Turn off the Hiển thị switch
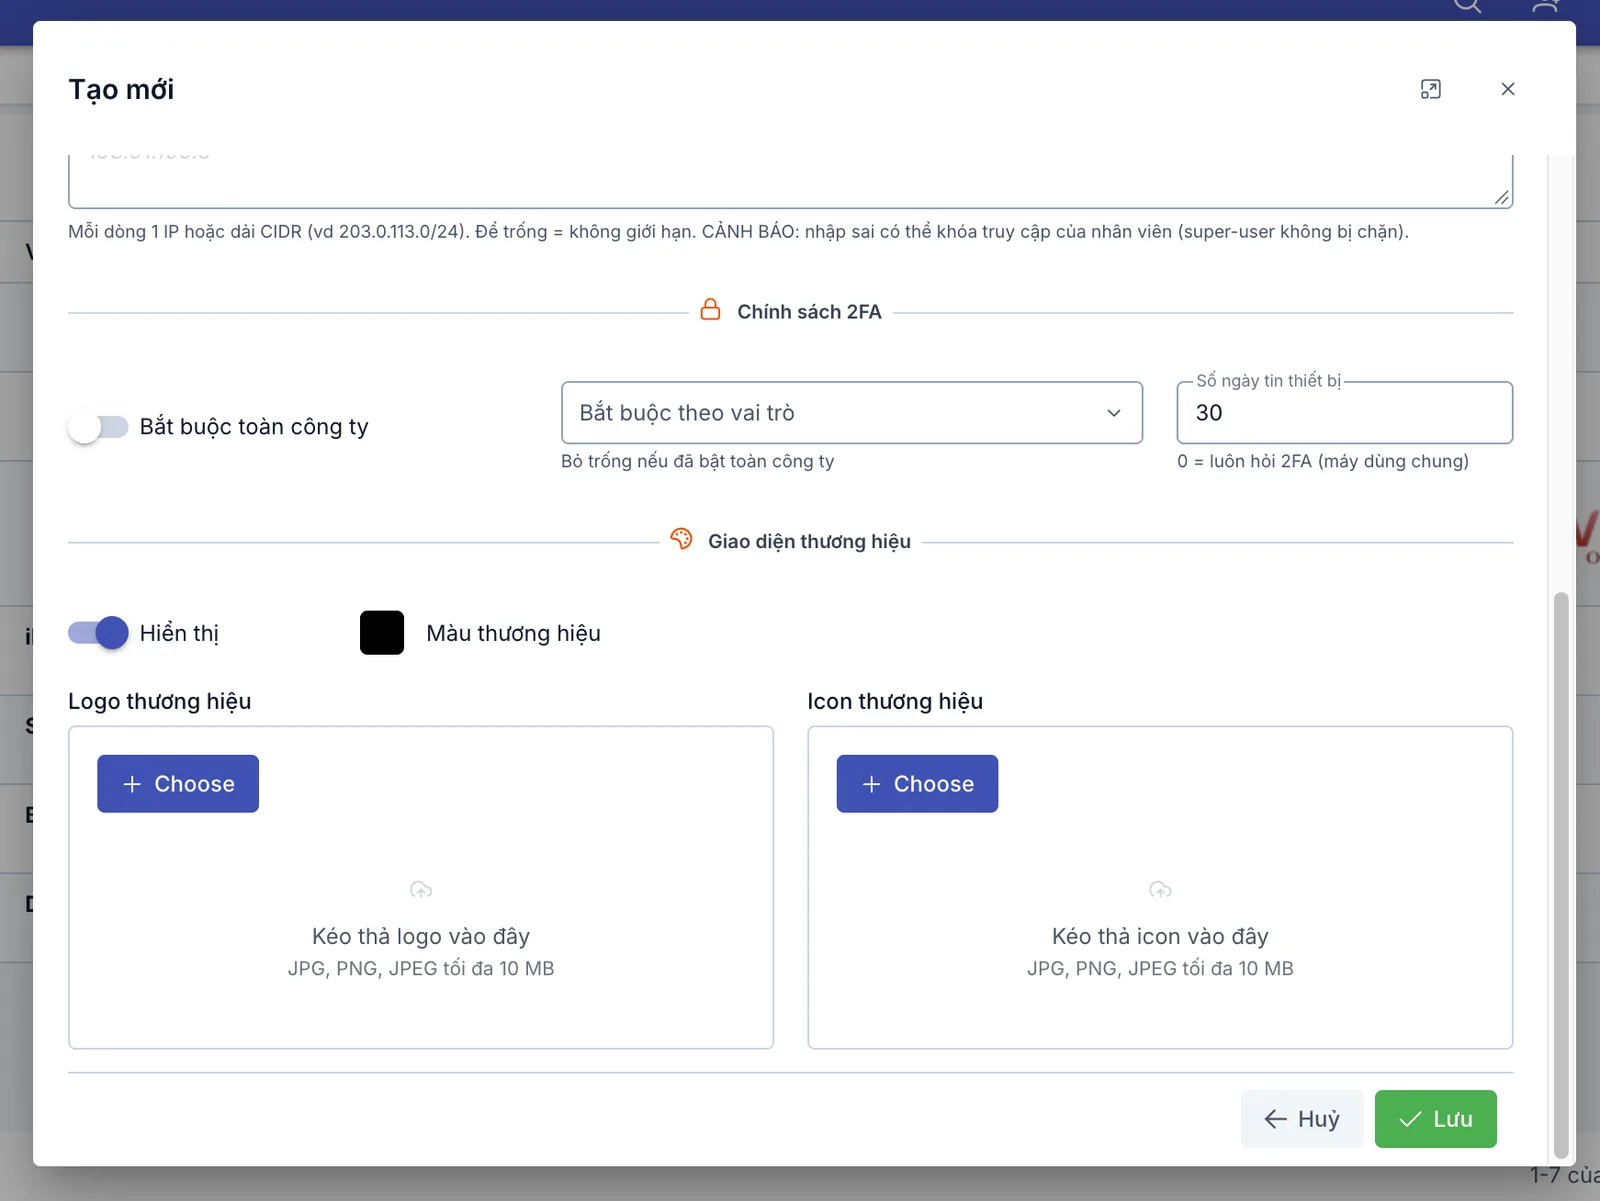This screenshot has height=1201, width=1600. (98, 633)
